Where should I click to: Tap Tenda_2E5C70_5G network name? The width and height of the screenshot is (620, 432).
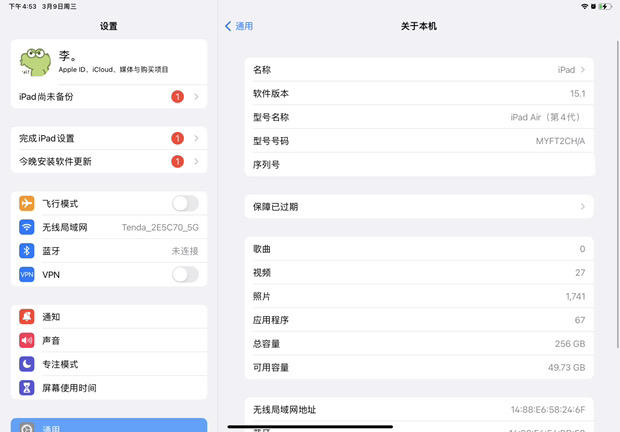[160, 227]
